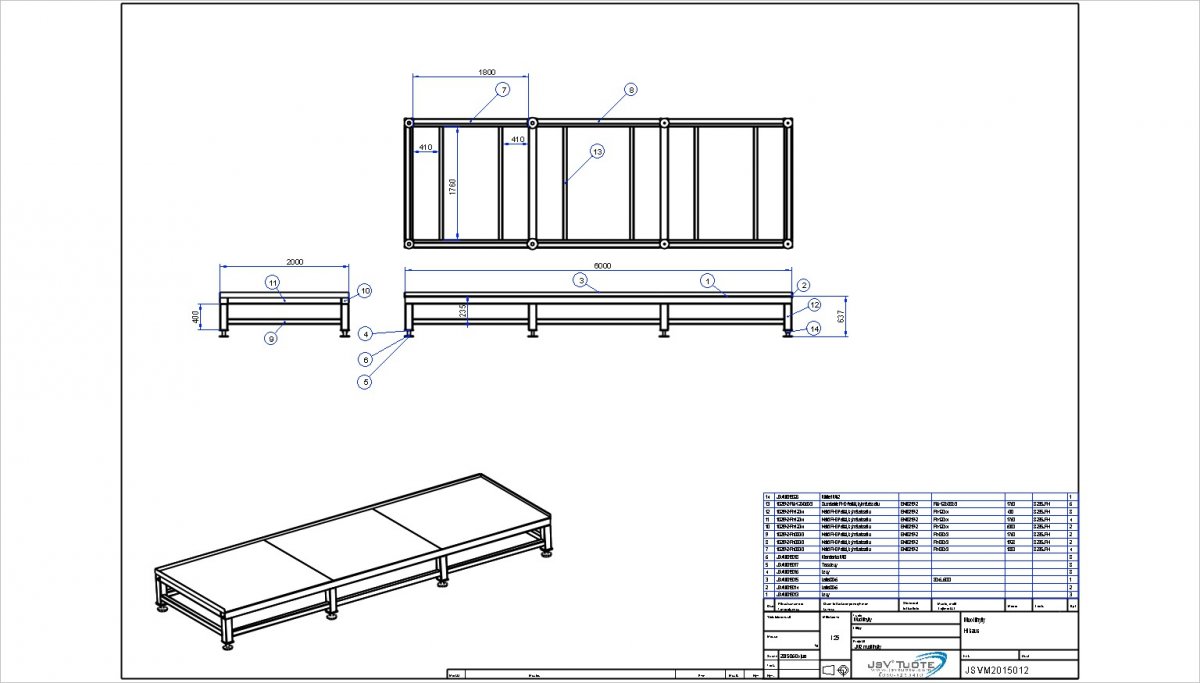Select balloon callout number 8

pyautogui.click(x=630, y=90)
